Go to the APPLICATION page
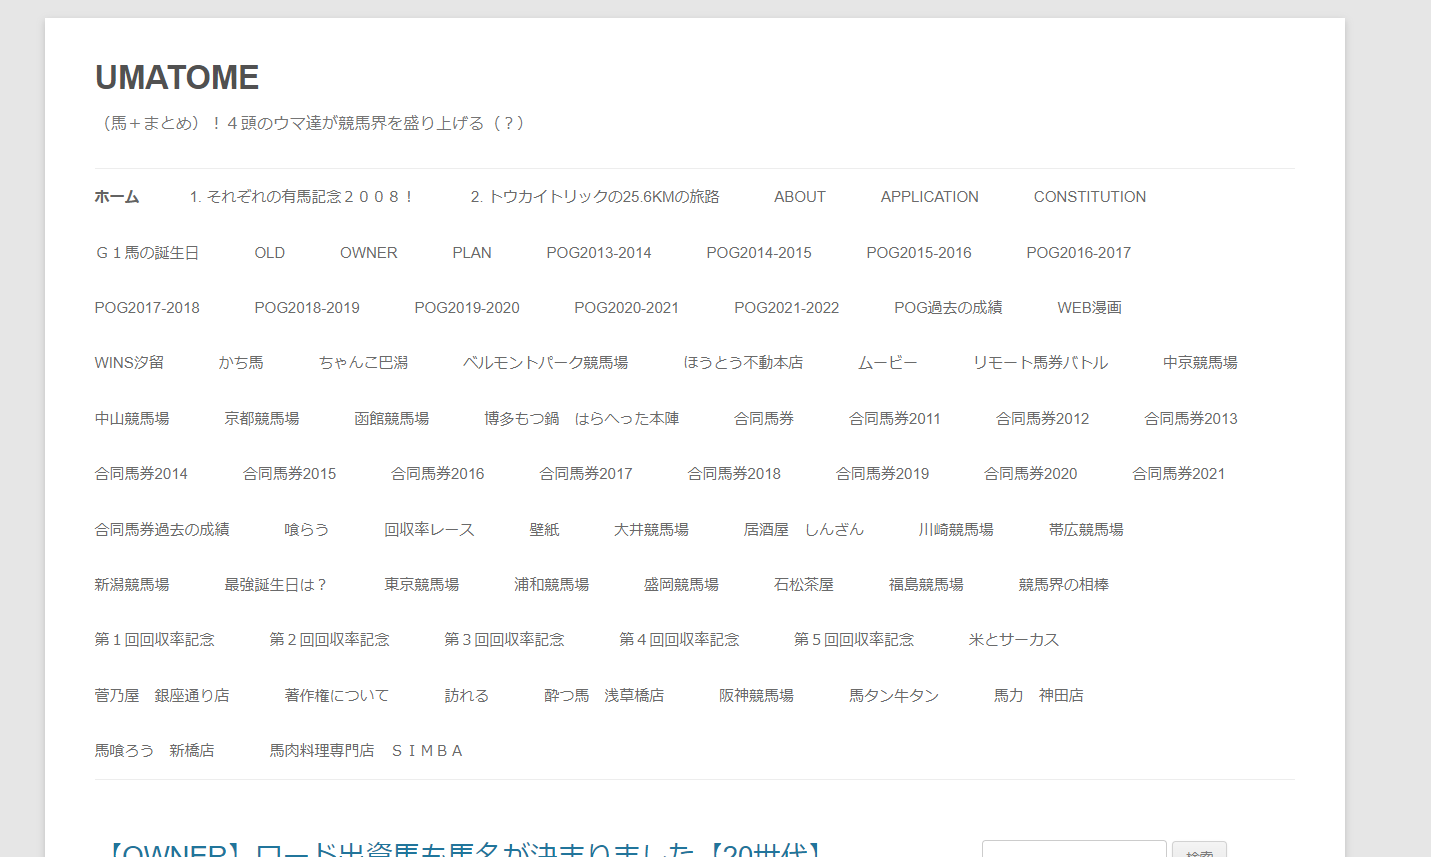 929,197
